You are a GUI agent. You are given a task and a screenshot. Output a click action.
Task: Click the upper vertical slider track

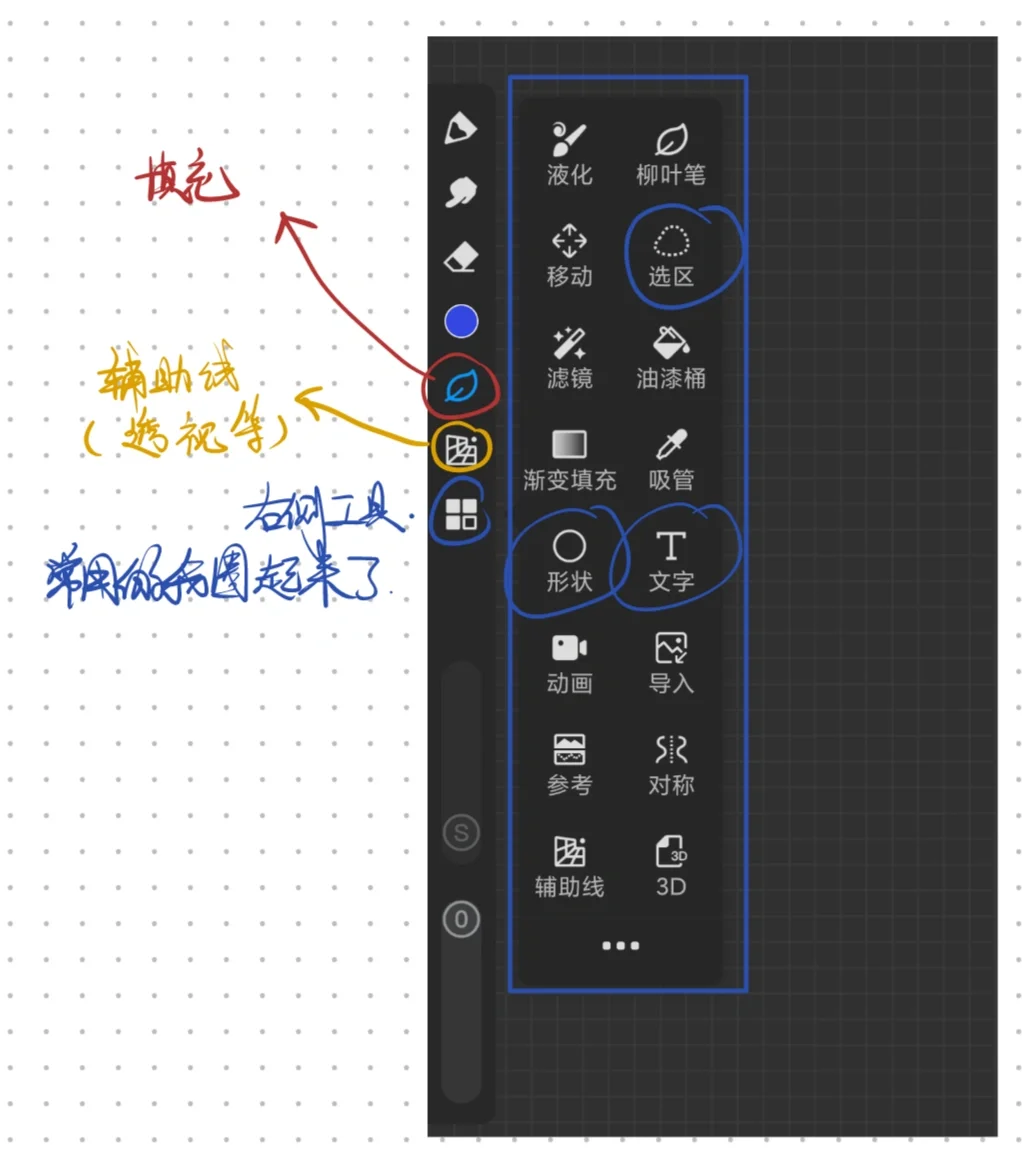pos(461,763)
